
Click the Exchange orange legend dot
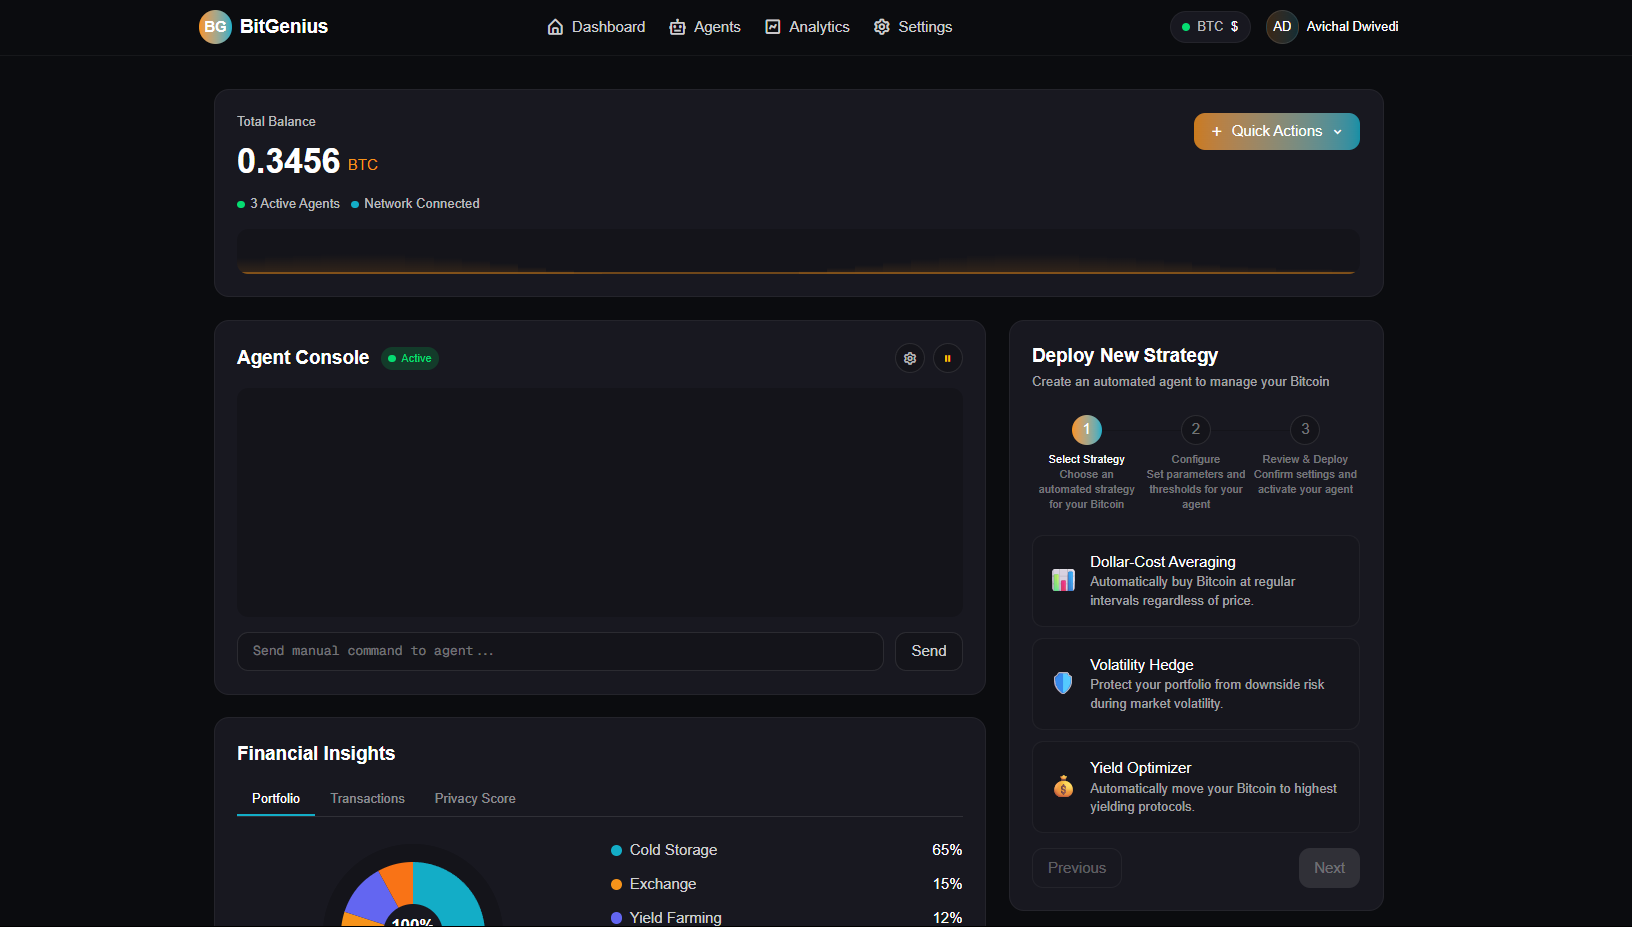tap(616, 885)
